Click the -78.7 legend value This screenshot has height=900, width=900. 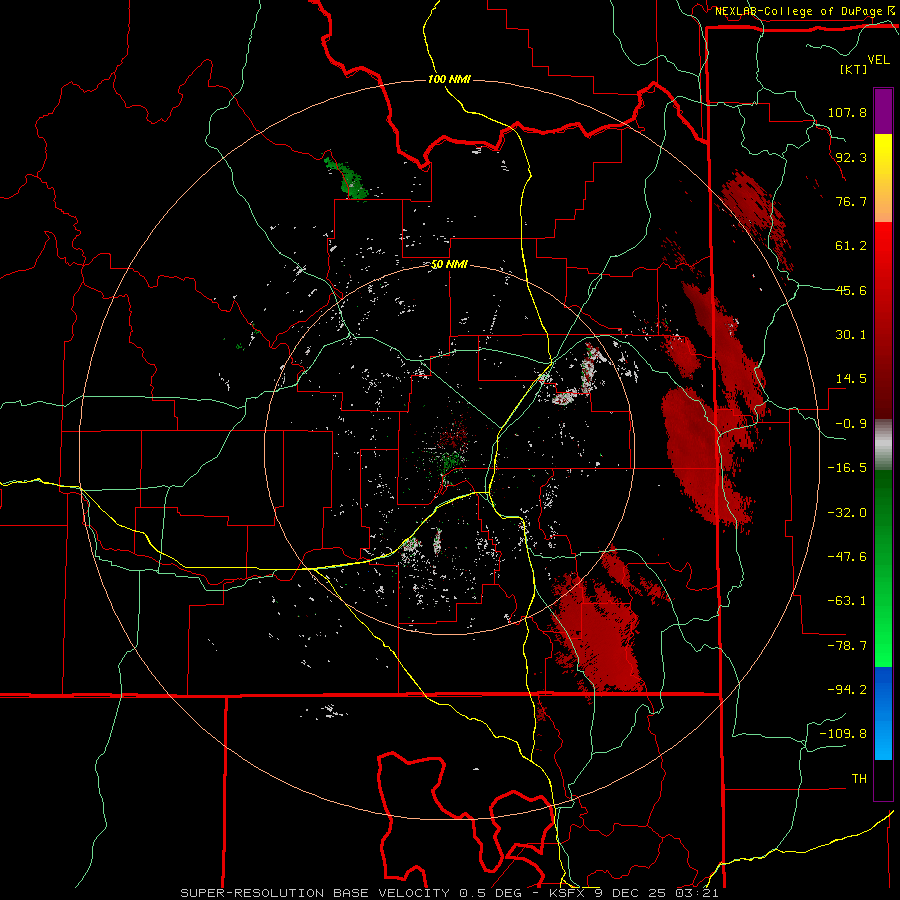pos(847,646)
